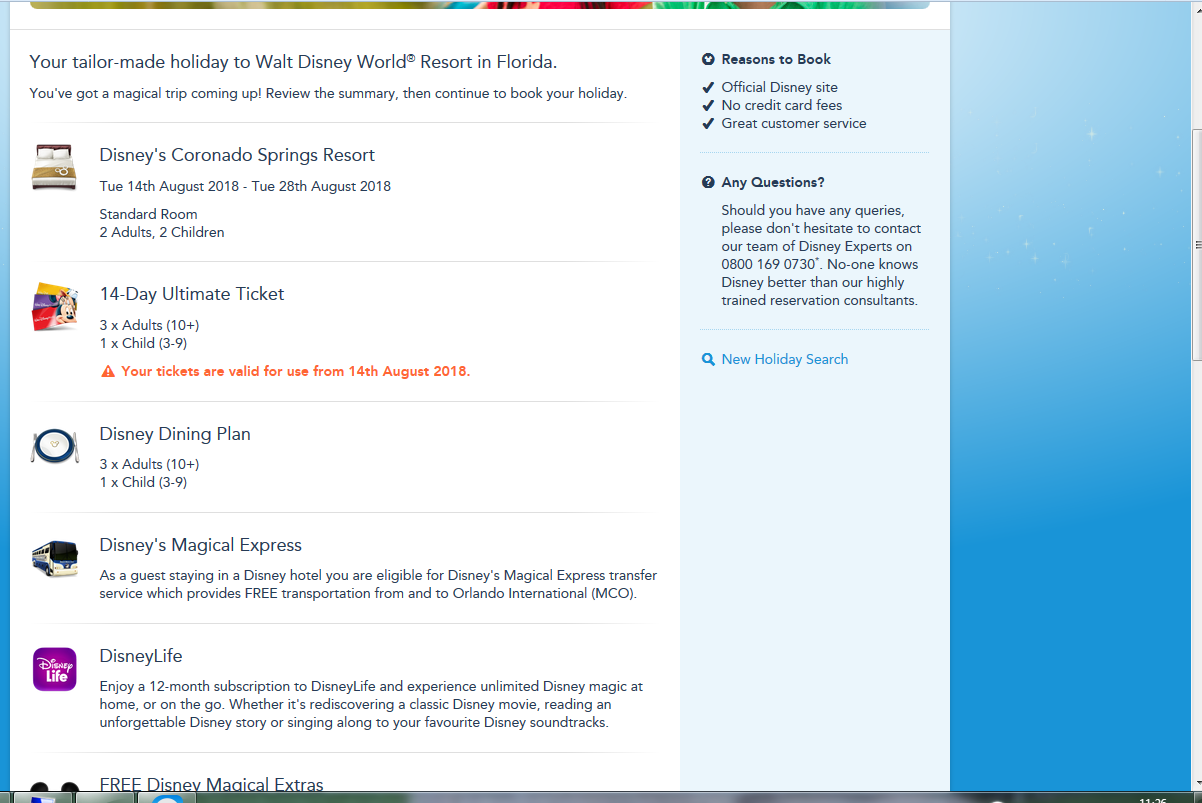Click 3 x Adults under Disney Dining Plan
The image size is (1202, 803).
149,464
